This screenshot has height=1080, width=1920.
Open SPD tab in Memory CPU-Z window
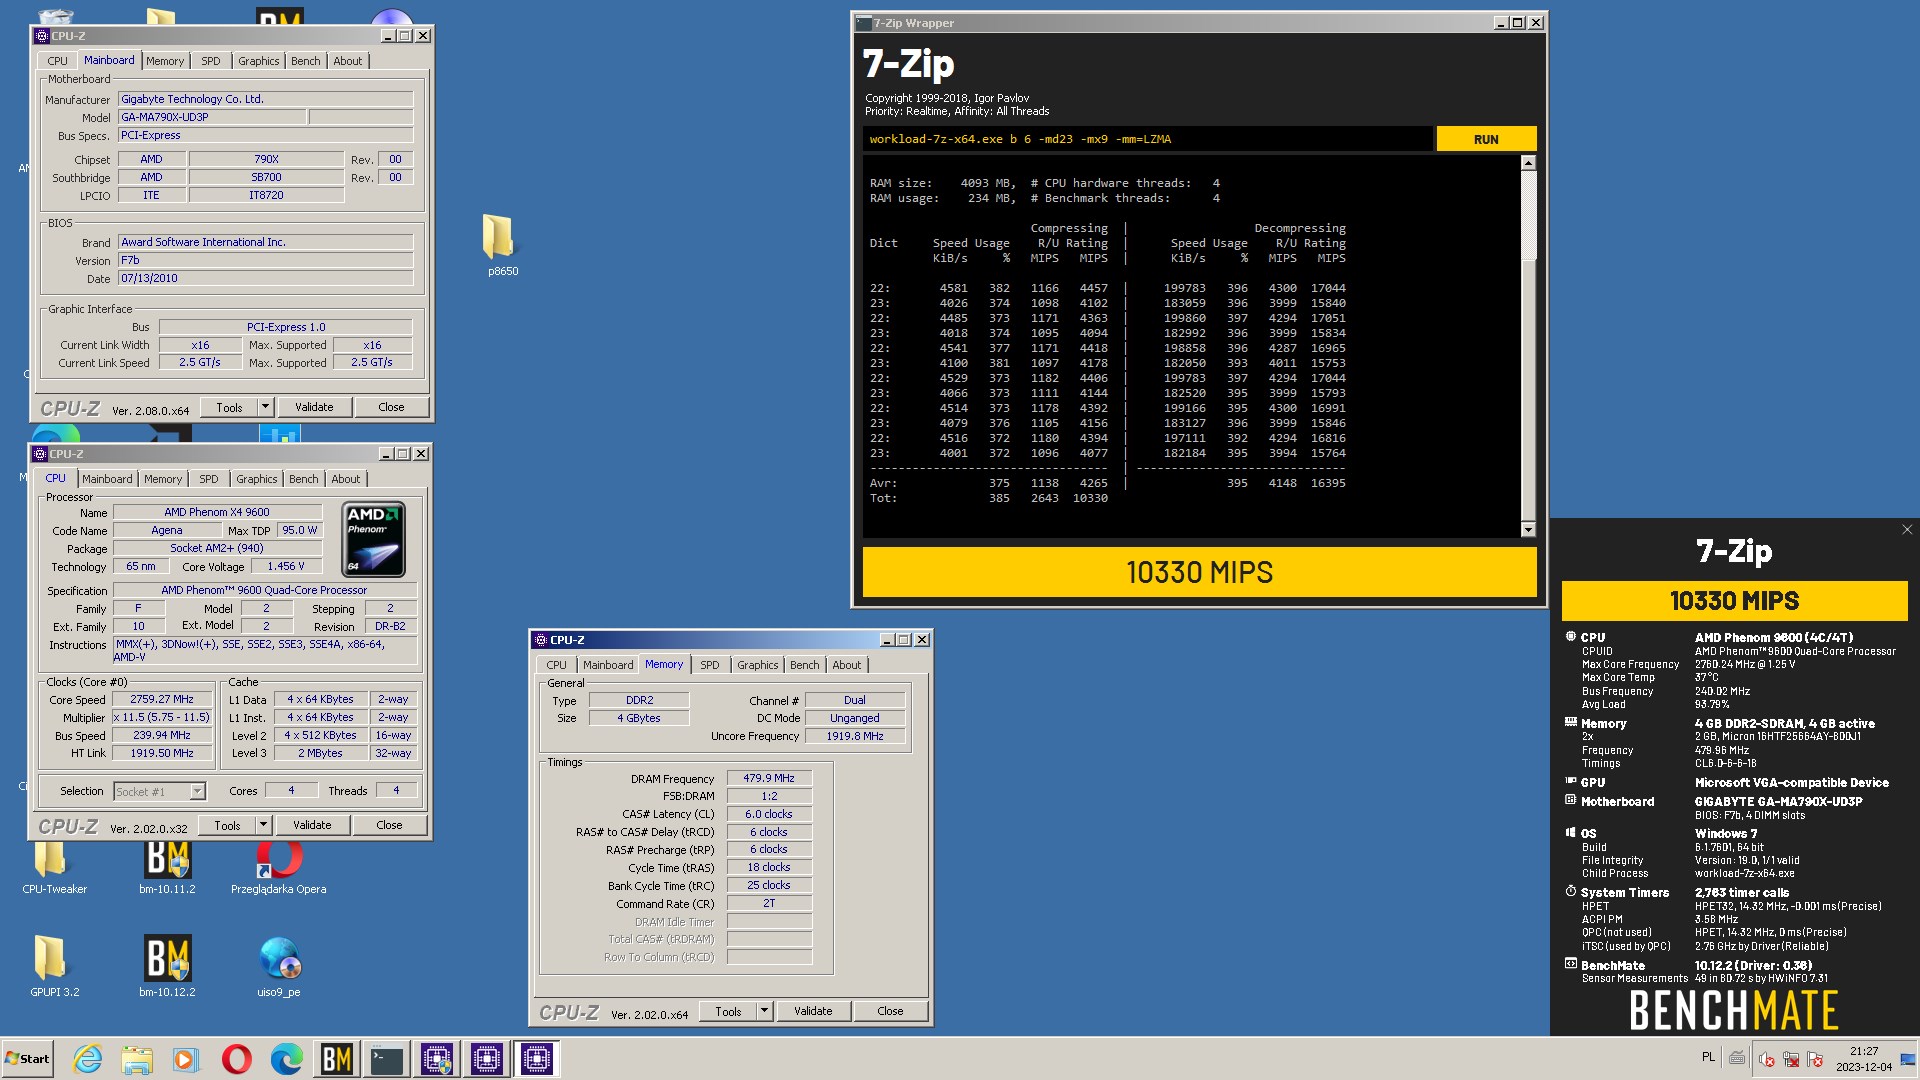(x=709, y=665)
